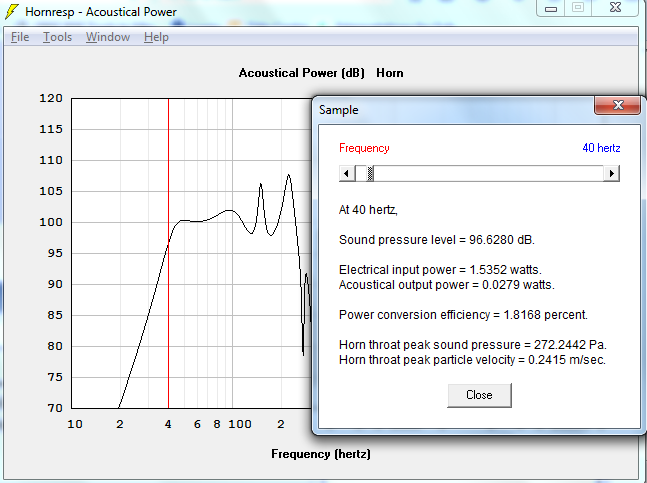Click the frequency slider track right of thumb
Image resolution: width=647 pixels, height=483 pixels.
(x=489, y=173)
